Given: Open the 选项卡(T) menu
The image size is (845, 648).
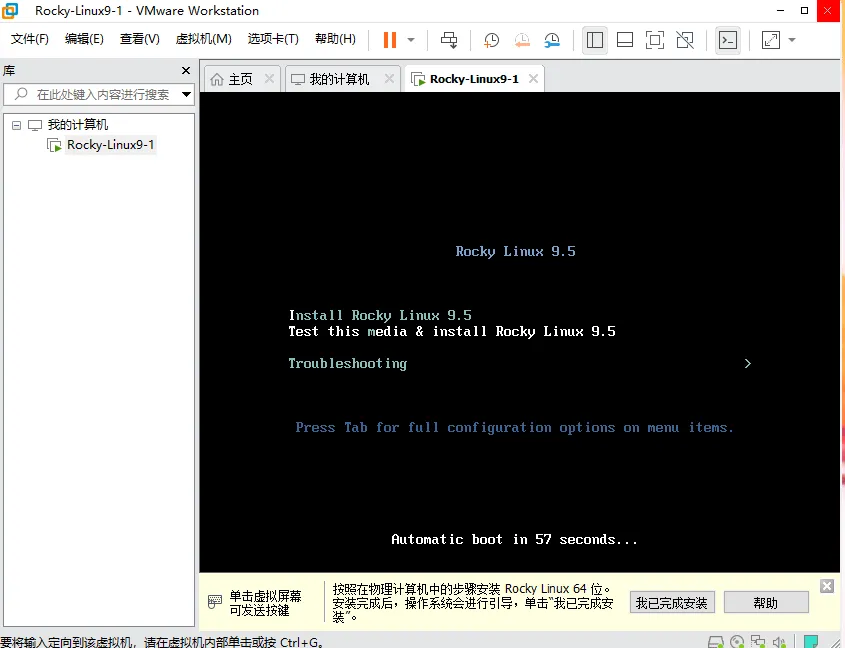Looking at the screenshot, I should [273, 39].
